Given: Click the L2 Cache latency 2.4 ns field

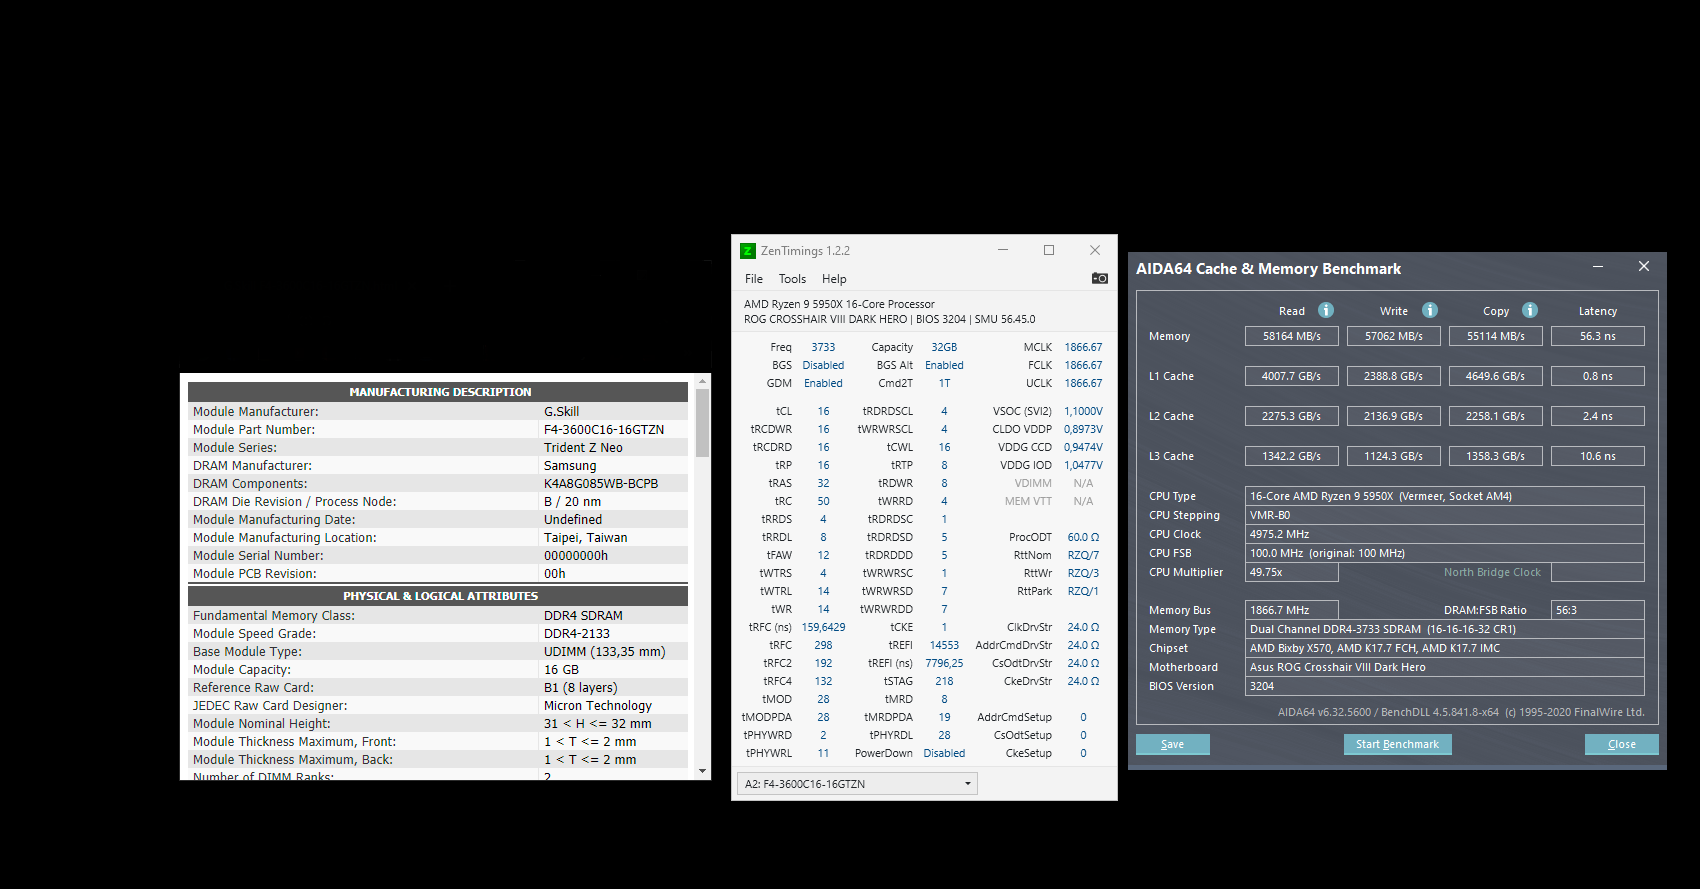Looking at the screenshot, I should tap(1598, 416).
